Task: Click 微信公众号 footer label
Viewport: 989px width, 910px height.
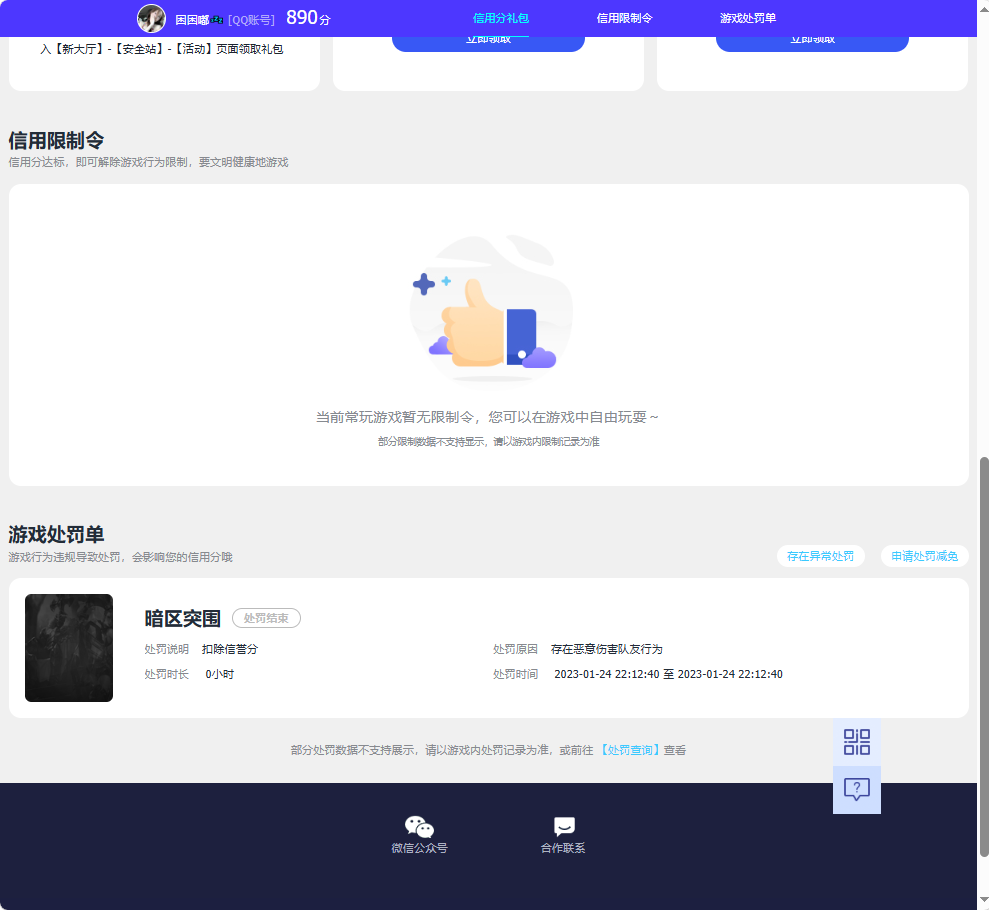Action: (x=419, y=848)
